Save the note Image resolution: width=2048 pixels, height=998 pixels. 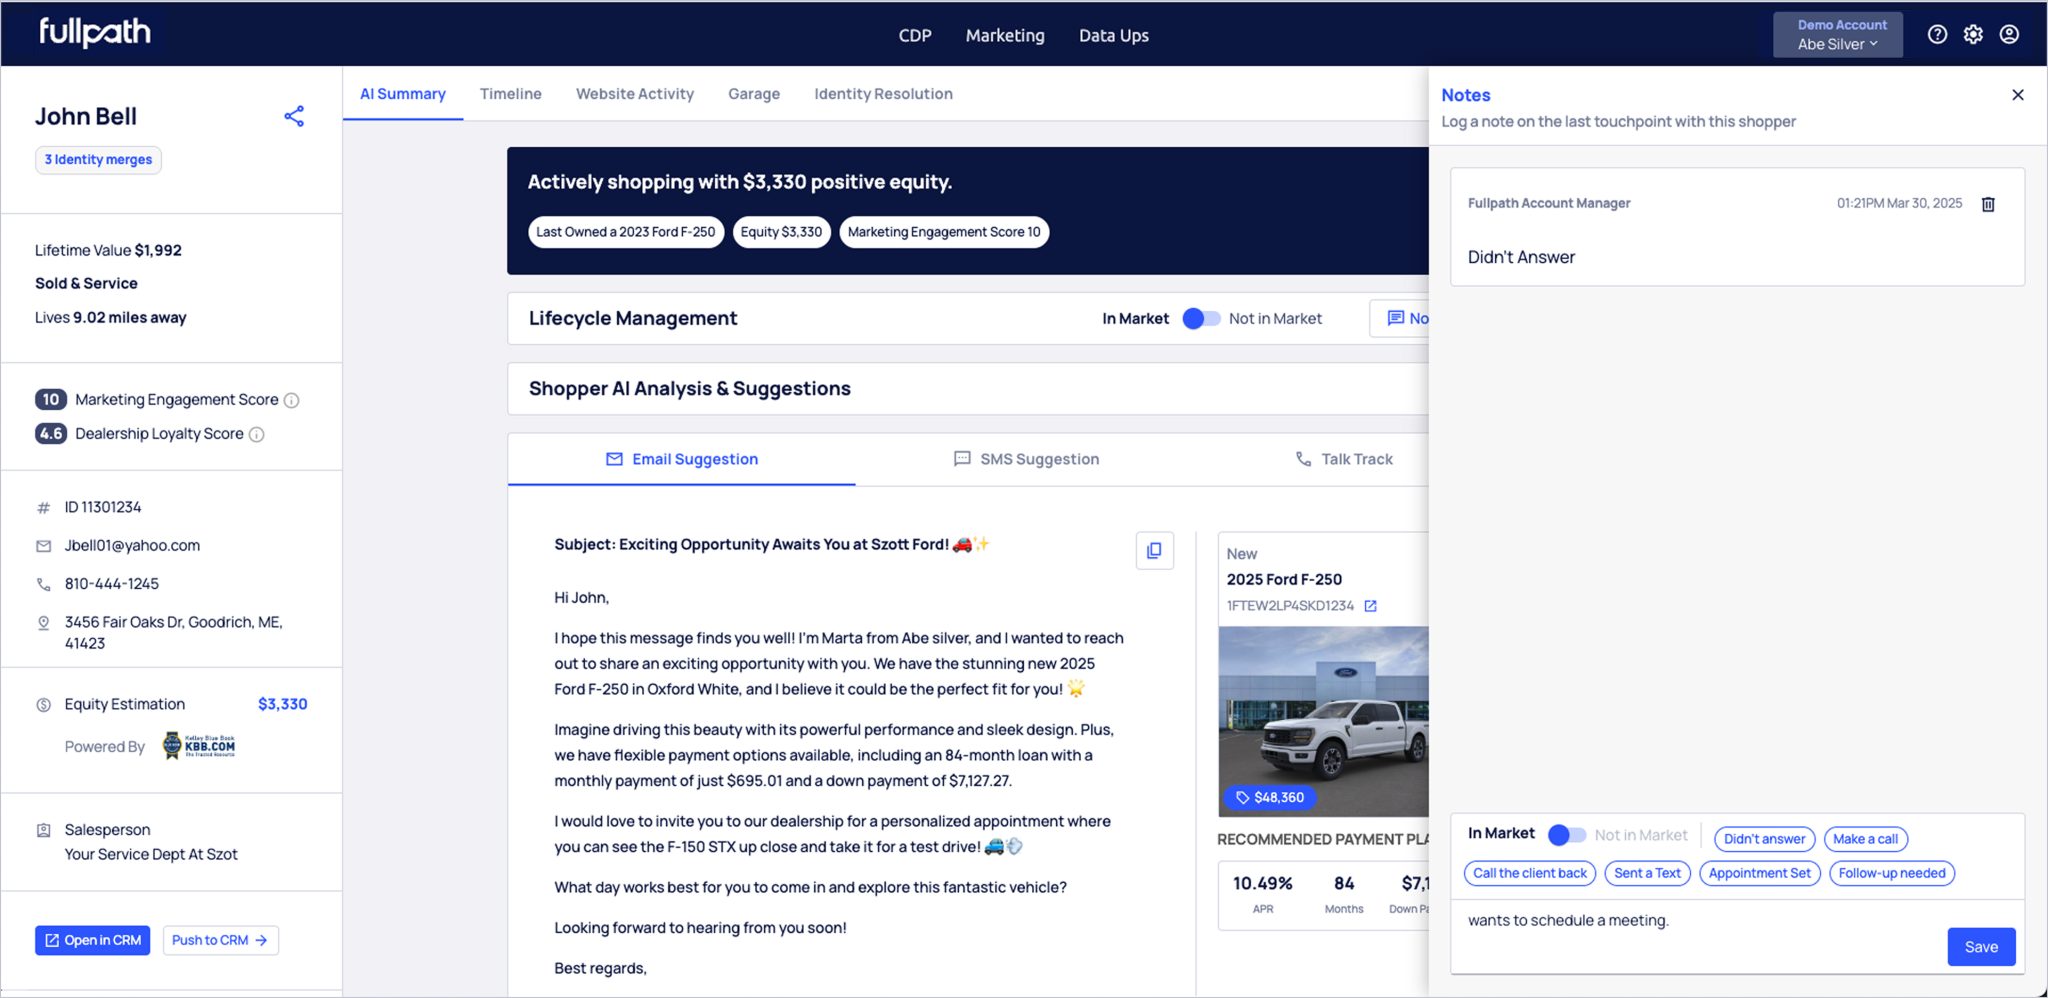[1981, 947]
